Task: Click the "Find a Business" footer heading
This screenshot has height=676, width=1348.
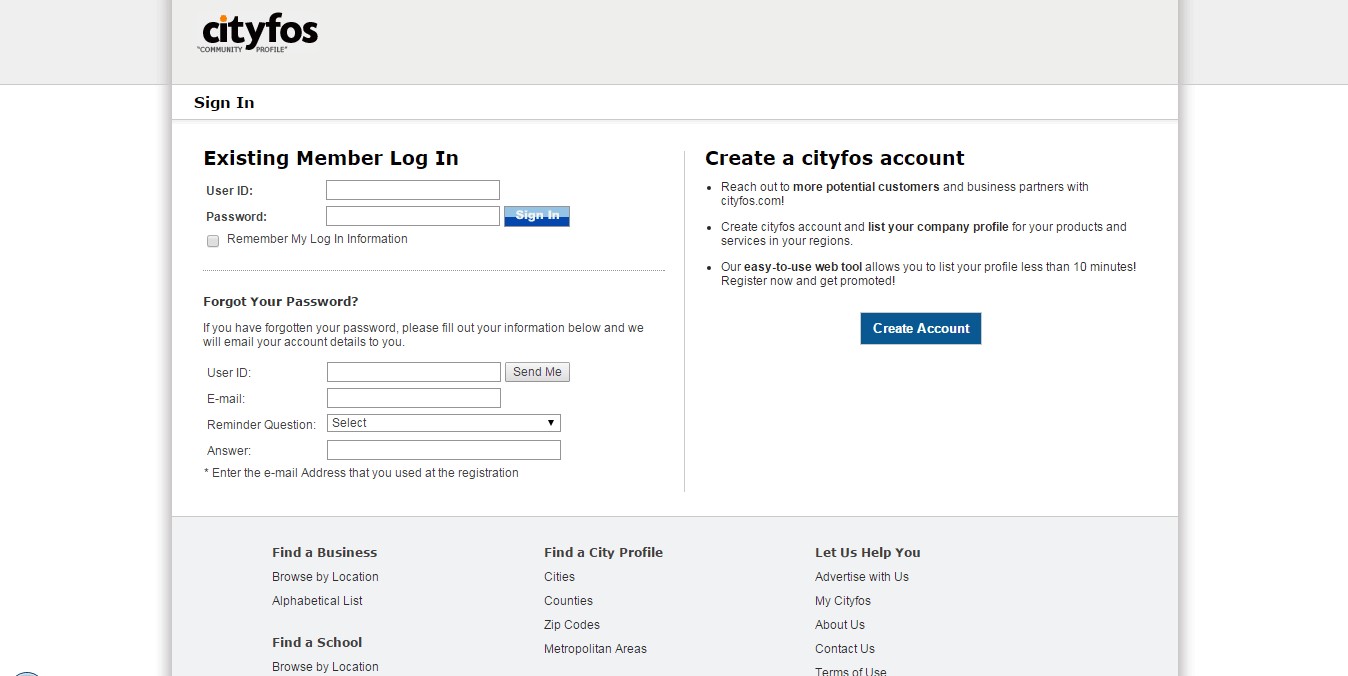Action: click(x=325, y=552)
